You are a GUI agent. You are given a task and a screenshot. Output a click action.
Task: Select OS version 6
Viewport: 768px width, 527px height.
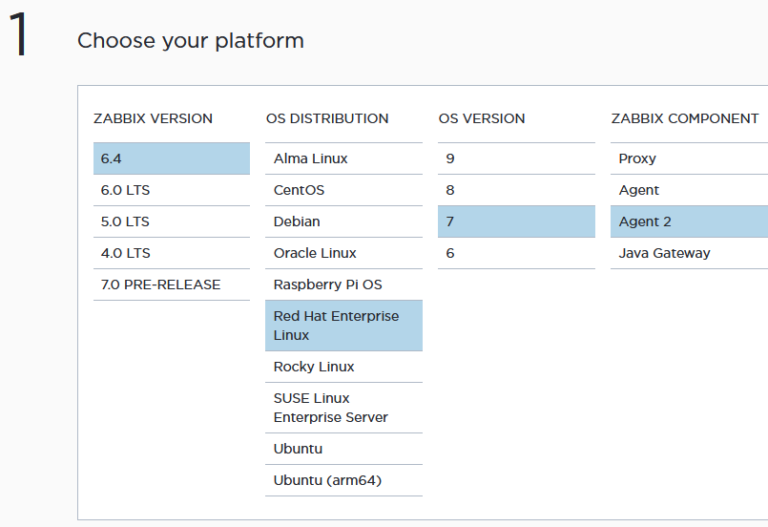tap(516, 253)
